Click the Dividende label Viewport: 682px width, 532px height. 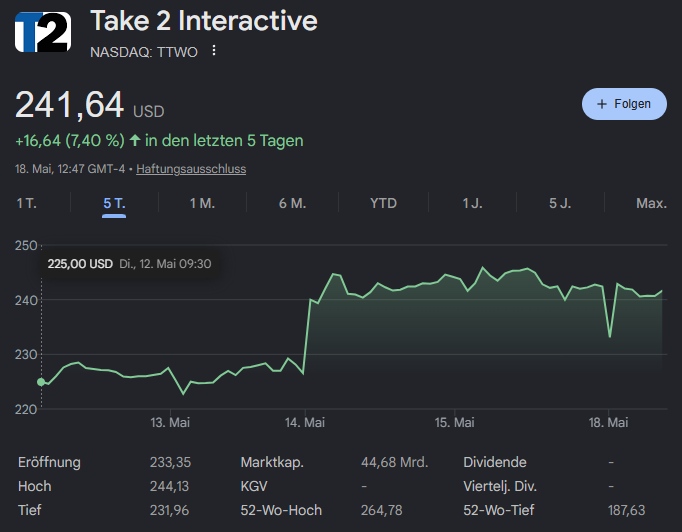pos(495,462)
